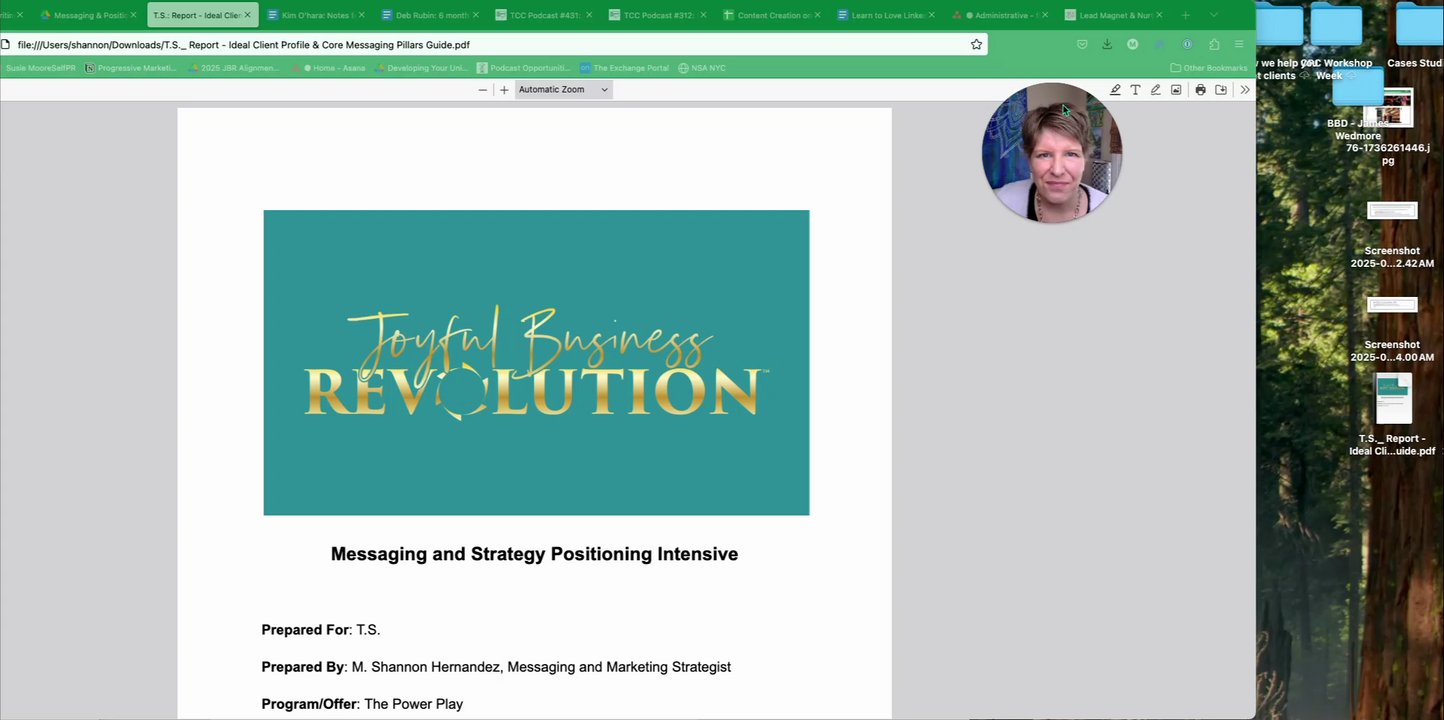
Task: Switch to Content Creation tab
Action: tap(772, 15)
